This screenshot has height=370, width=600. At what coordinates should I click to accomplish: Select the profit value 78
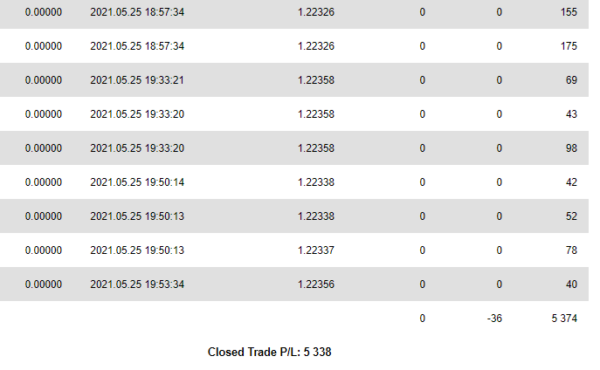[571, 250]
